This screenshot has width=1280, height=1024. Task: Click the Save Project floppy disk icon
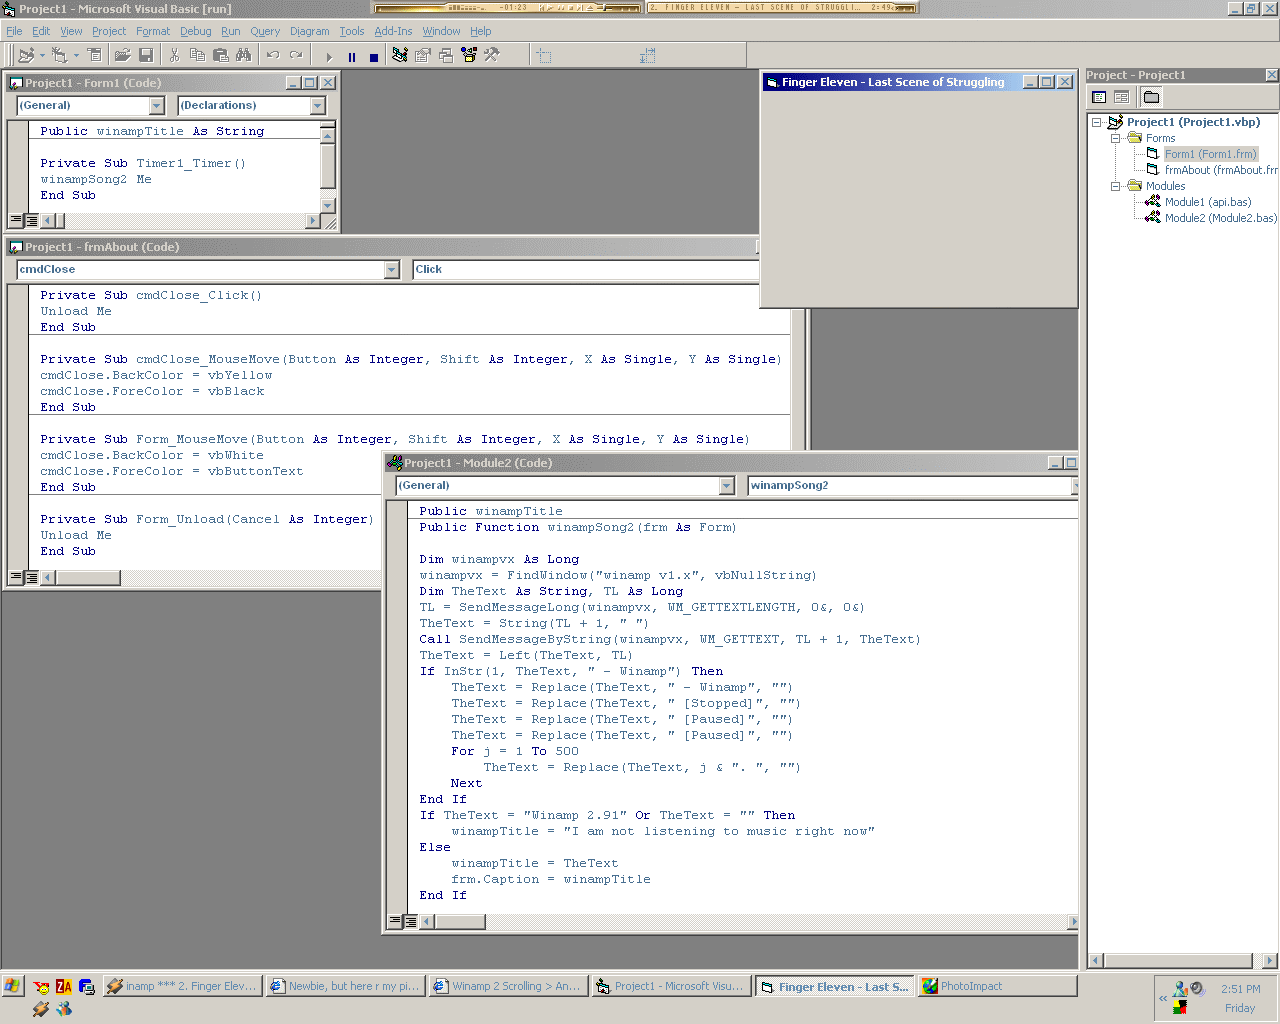click(x=146, y=56)
